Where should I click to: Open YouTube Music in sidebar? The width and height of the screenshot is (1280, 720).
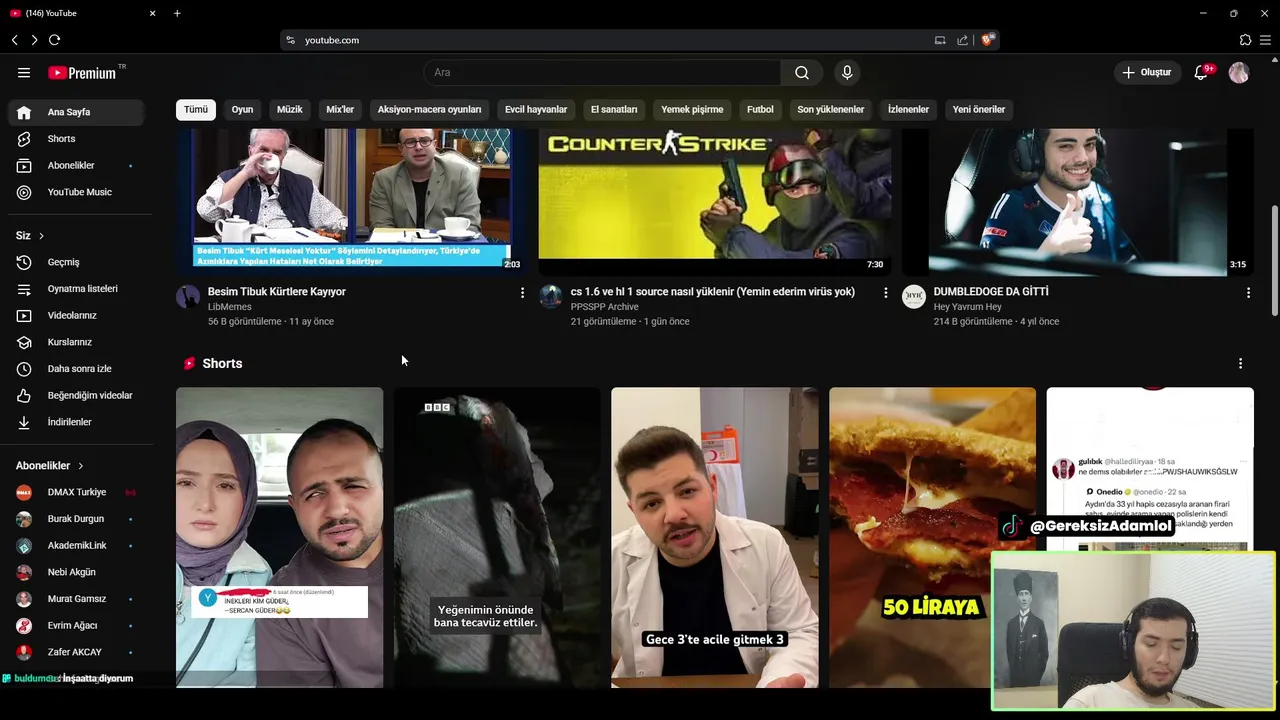point(77,192)
